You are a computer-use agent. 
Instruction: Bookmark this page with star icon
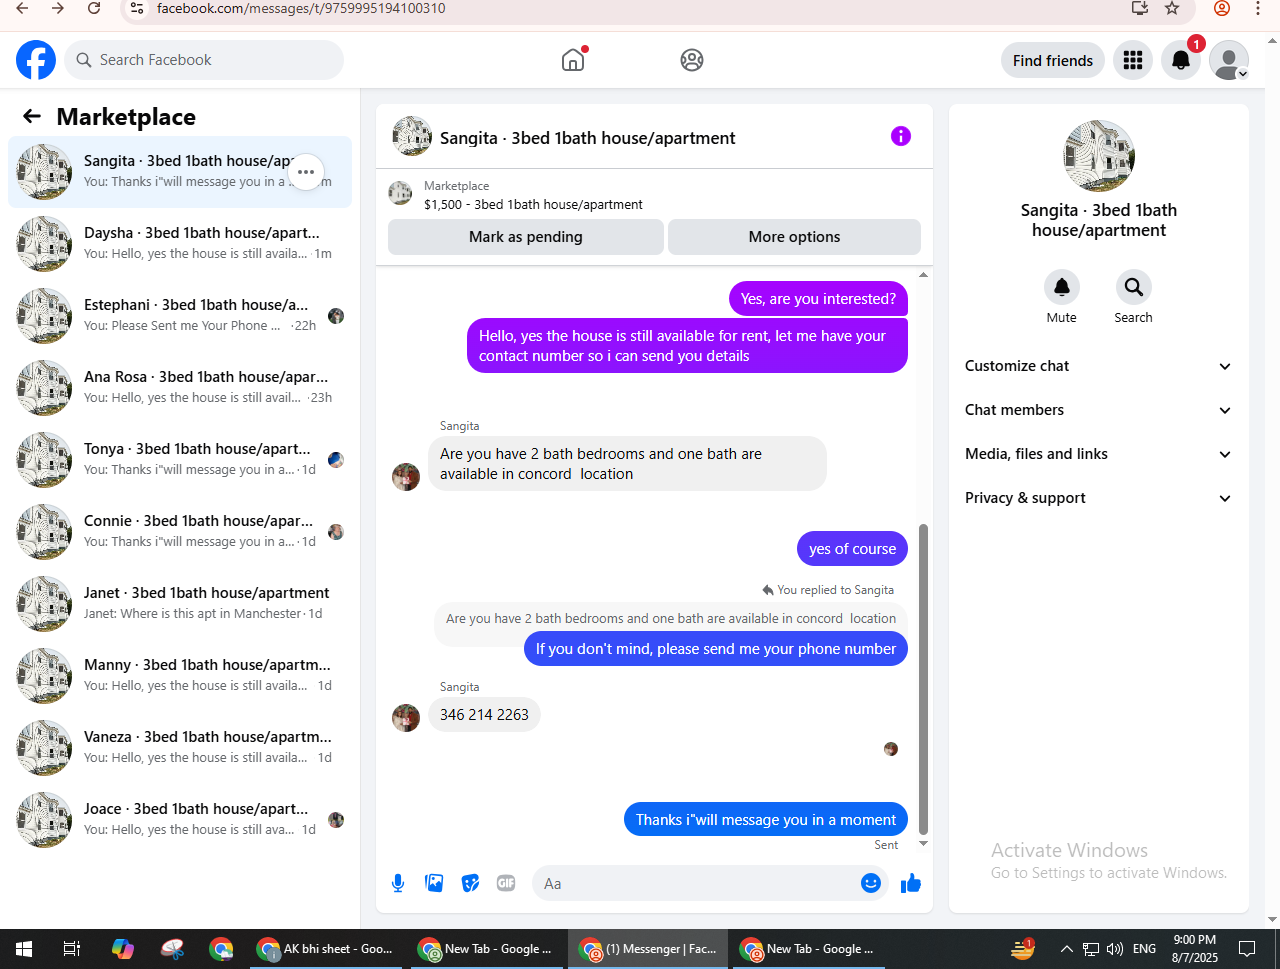pos(1172,8)
